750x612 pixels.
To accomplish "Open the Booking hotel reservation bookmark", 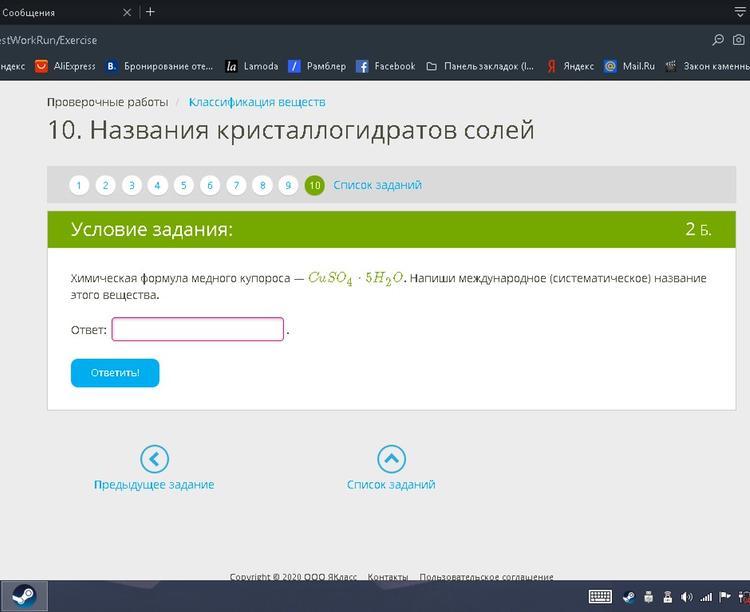I will 159,66.
